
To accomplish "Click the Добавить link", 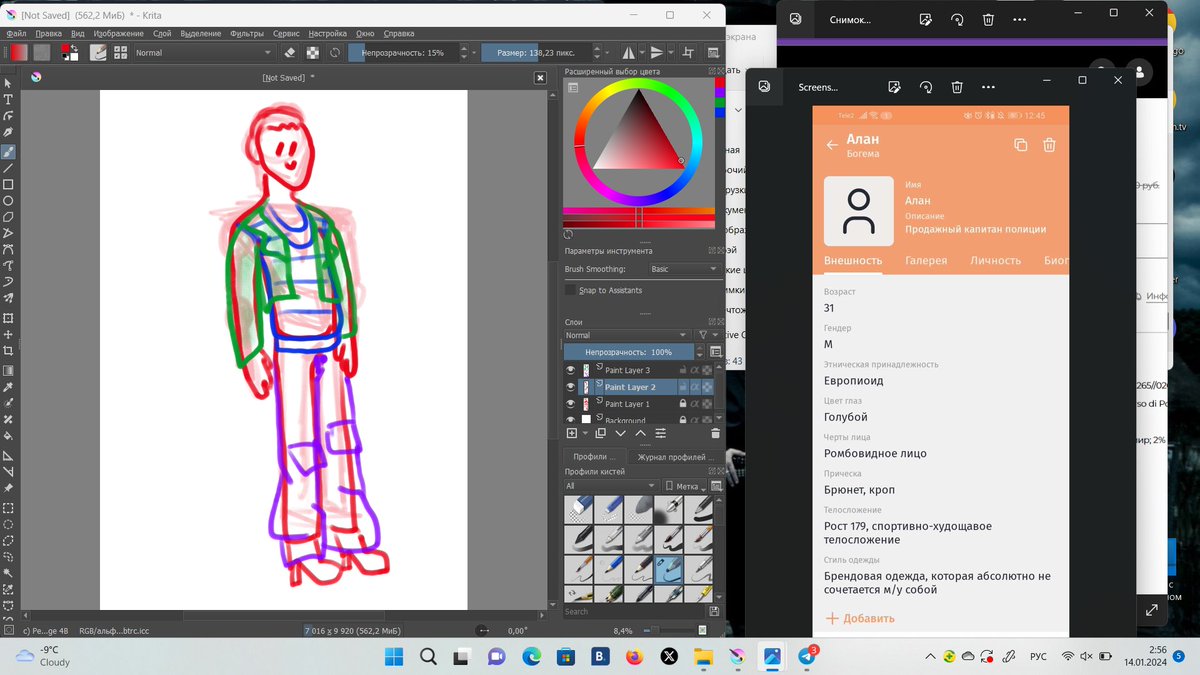I will [x=860, y=618].
